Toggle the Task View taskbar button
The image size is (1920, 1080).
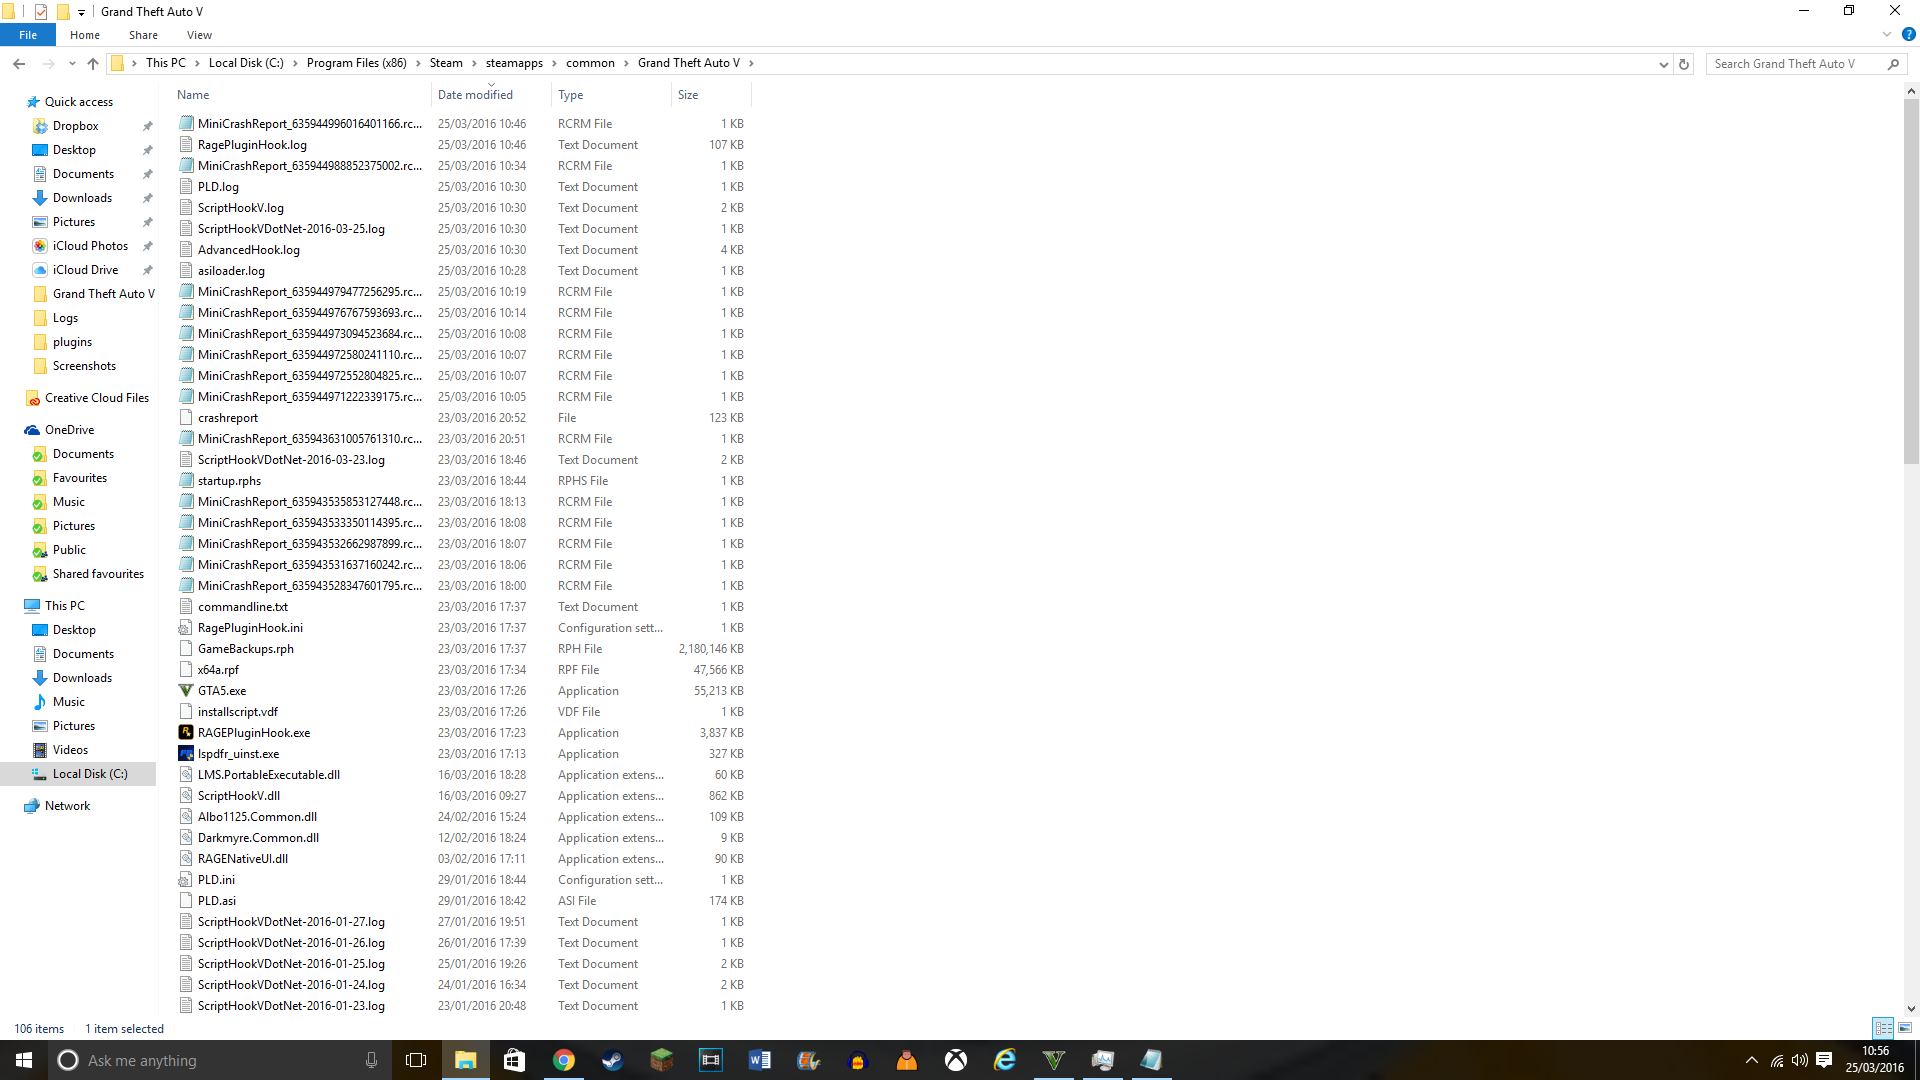[x=416, y=1060]
